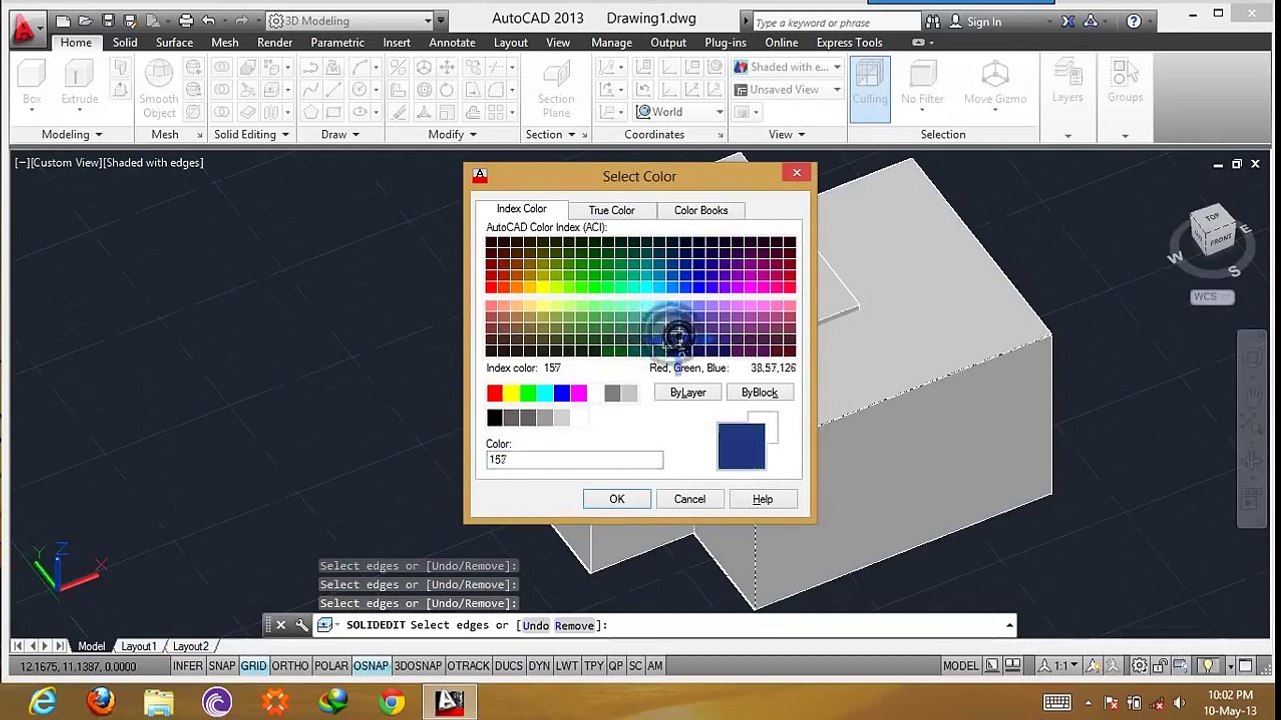The image size is (1281, 720).
Task: Click the Save icon in quick access toolbar
Action: [108, 21]
